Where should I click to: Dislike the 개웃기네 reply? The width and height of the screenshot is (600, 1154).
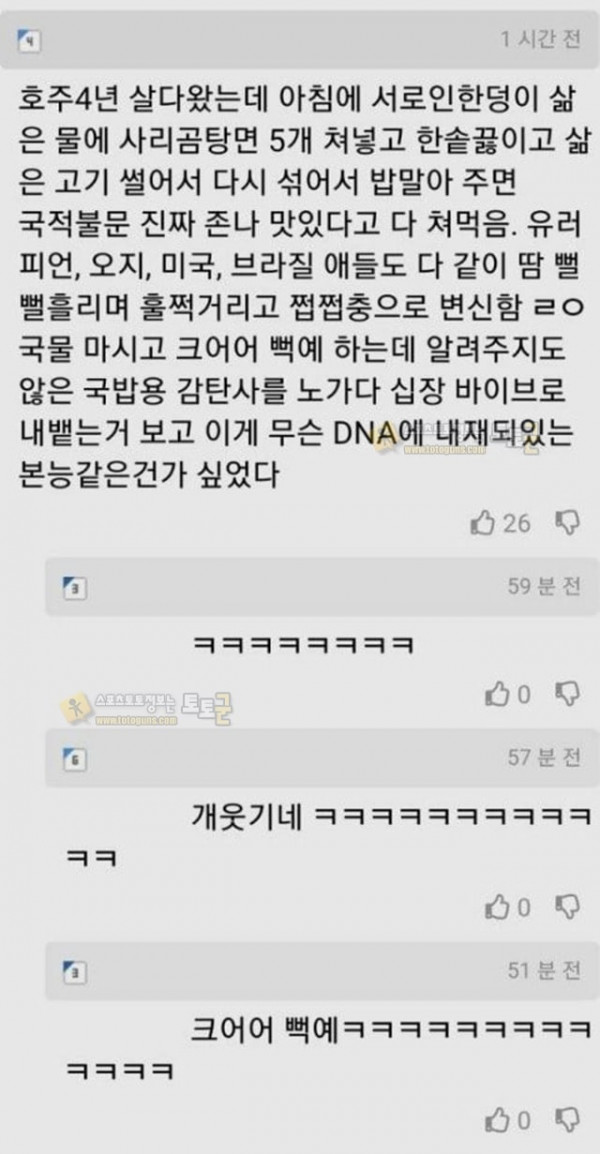(567, 906)
